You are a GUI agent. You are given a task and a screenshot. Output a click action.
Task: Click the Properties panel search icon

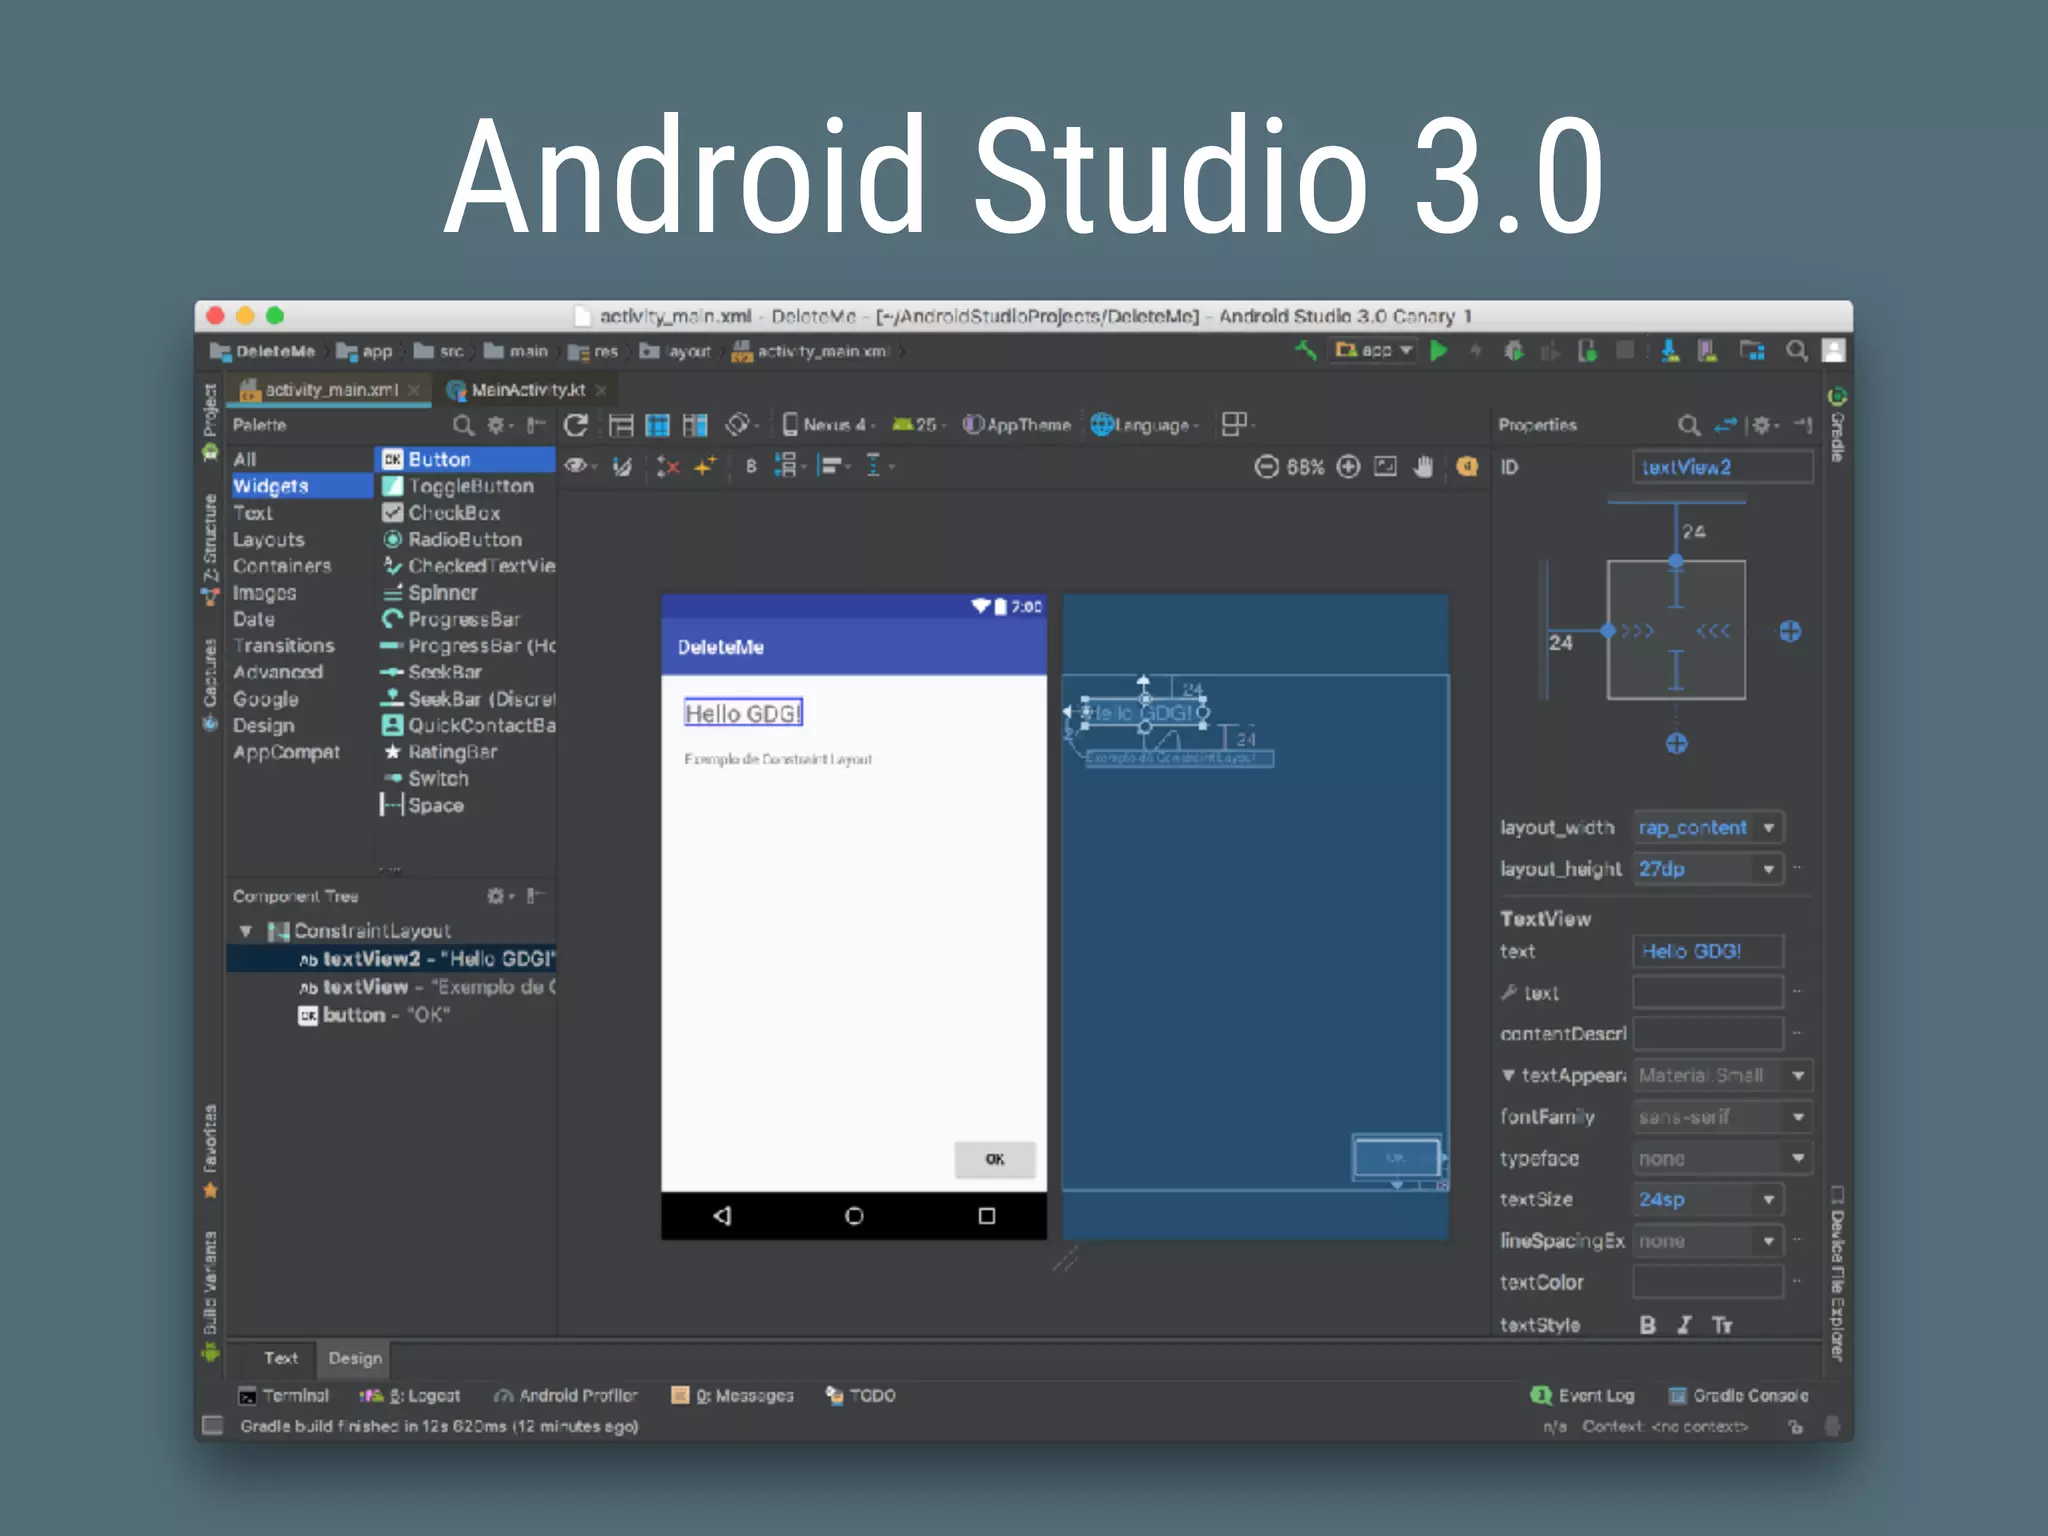coord(1688,426)
